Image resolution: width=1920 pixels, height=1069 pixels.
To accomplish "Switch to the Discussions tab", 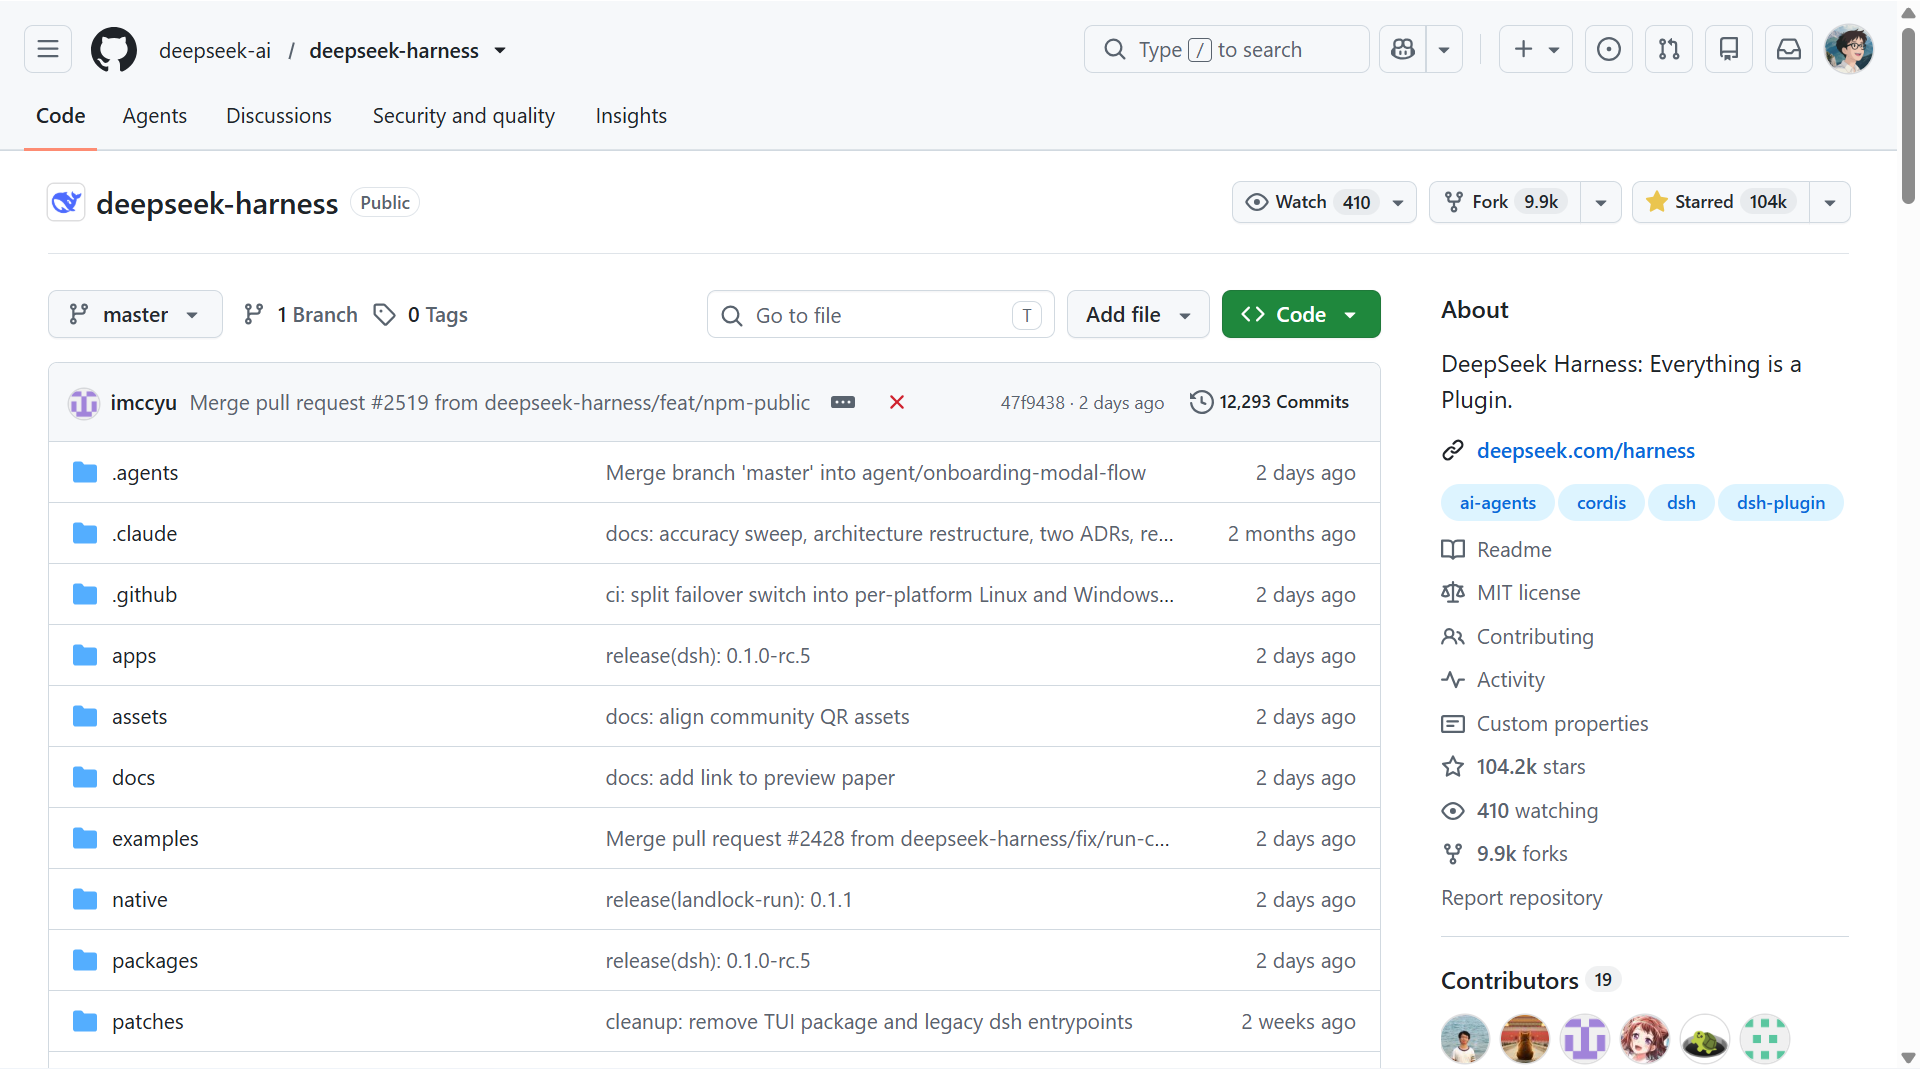I will 279,116.
